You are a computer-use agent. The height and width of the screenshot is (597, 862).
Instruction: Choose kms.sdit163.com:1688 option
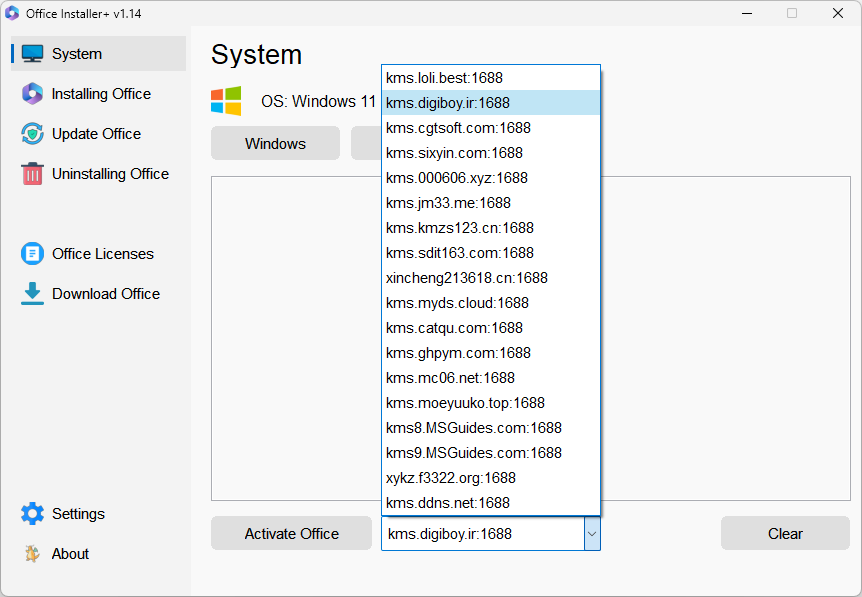coord(491,253)
